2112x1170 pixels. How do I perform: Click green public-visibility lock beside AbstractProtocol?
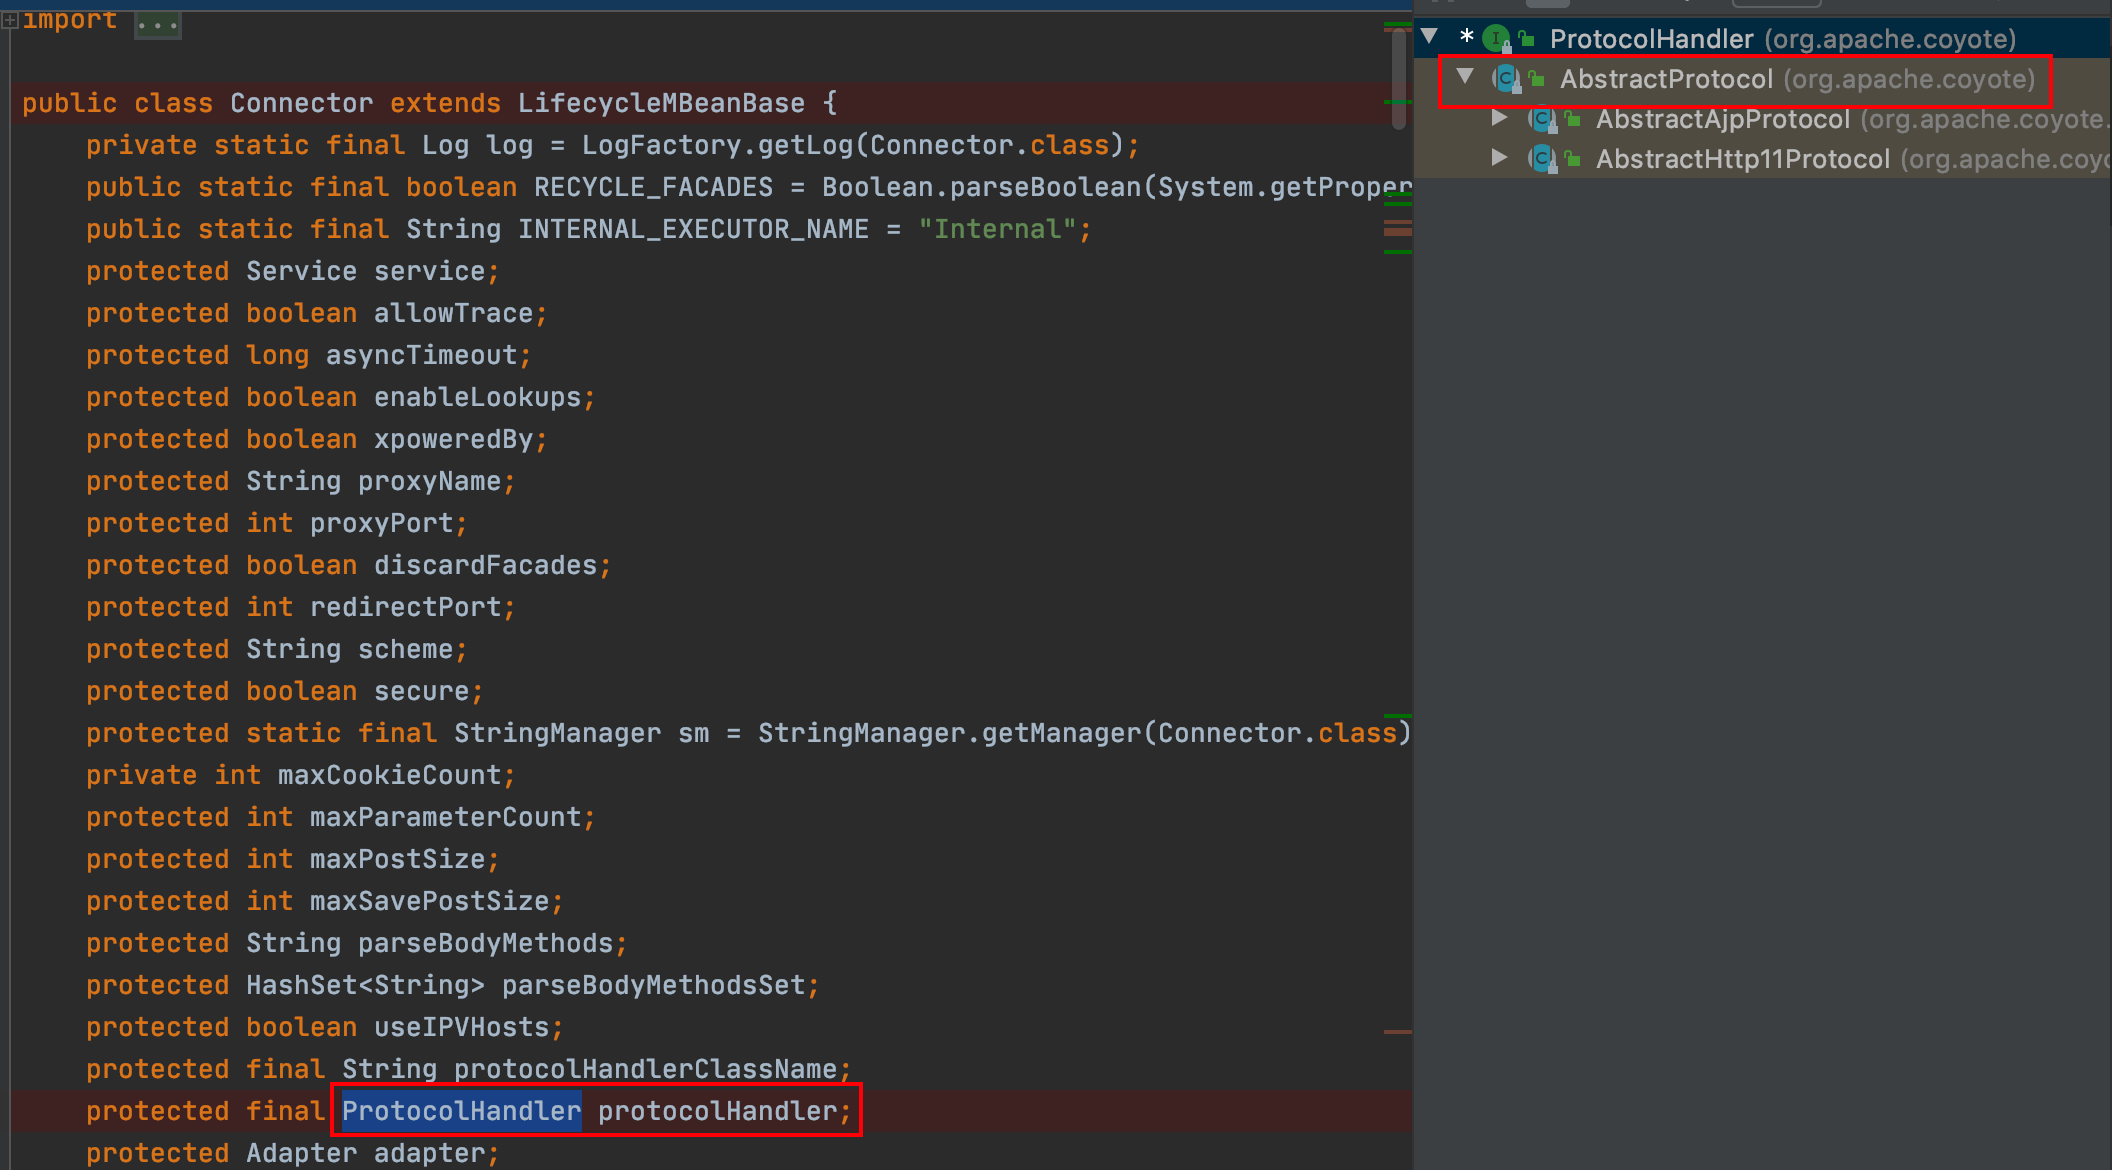click(x=1537, y=79)
